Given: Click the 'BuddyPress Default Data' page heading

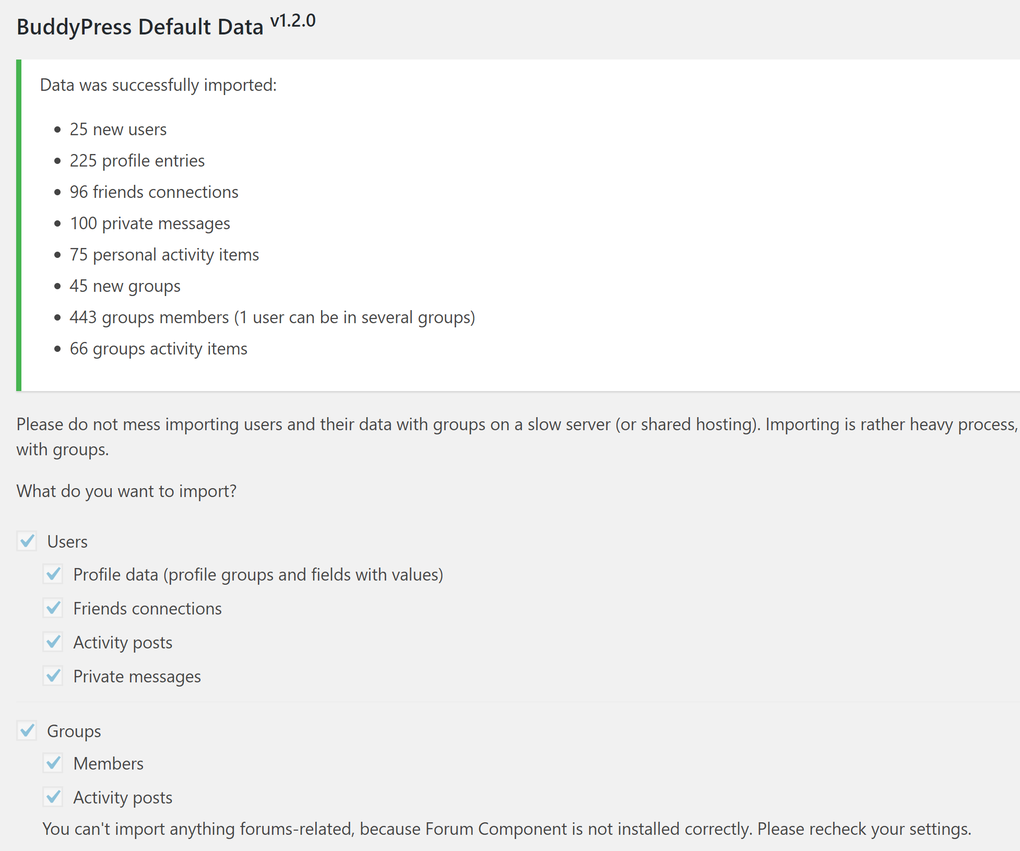Looking at the screenshot, I should 140,28.
